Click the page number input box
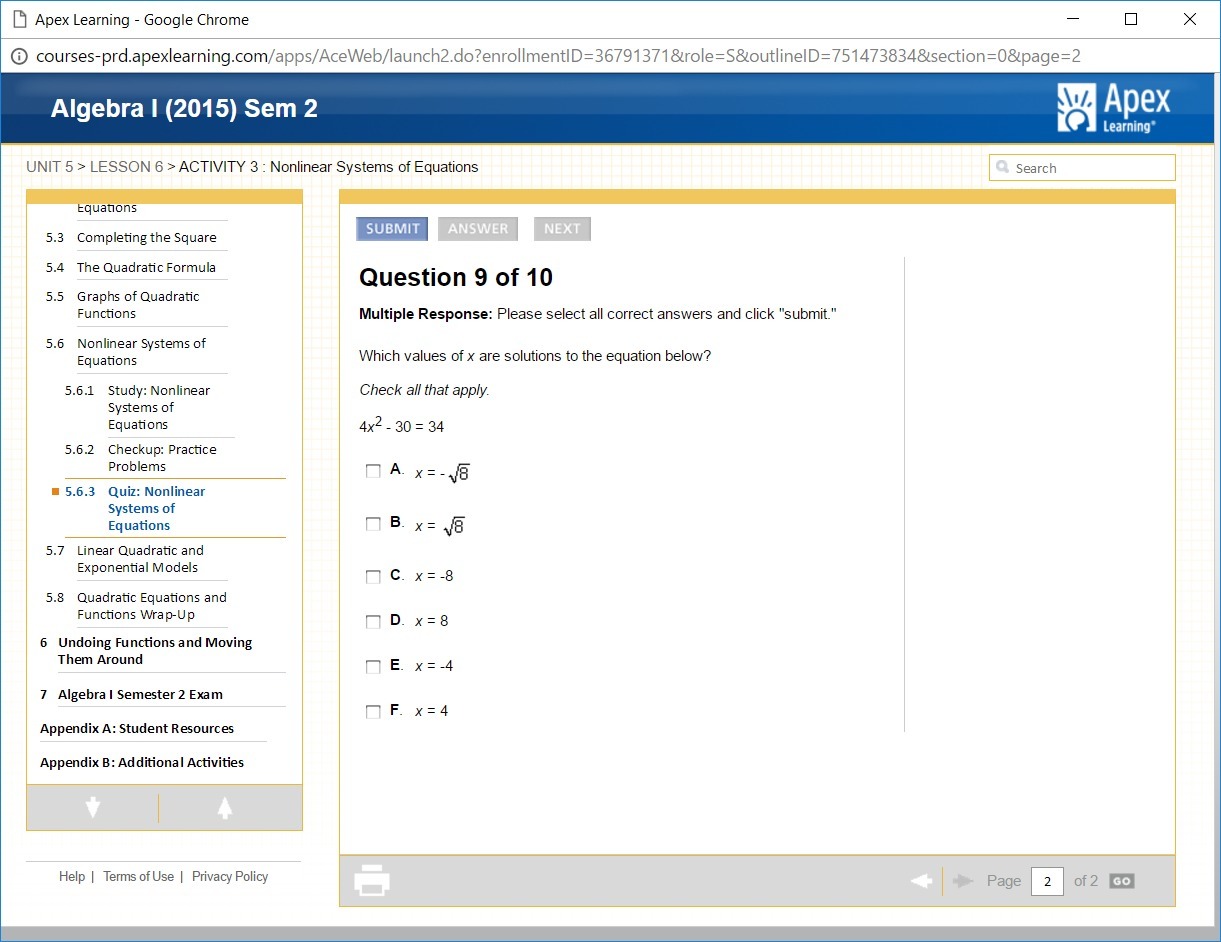The image size is (1221, 942). click(1047, 881)
